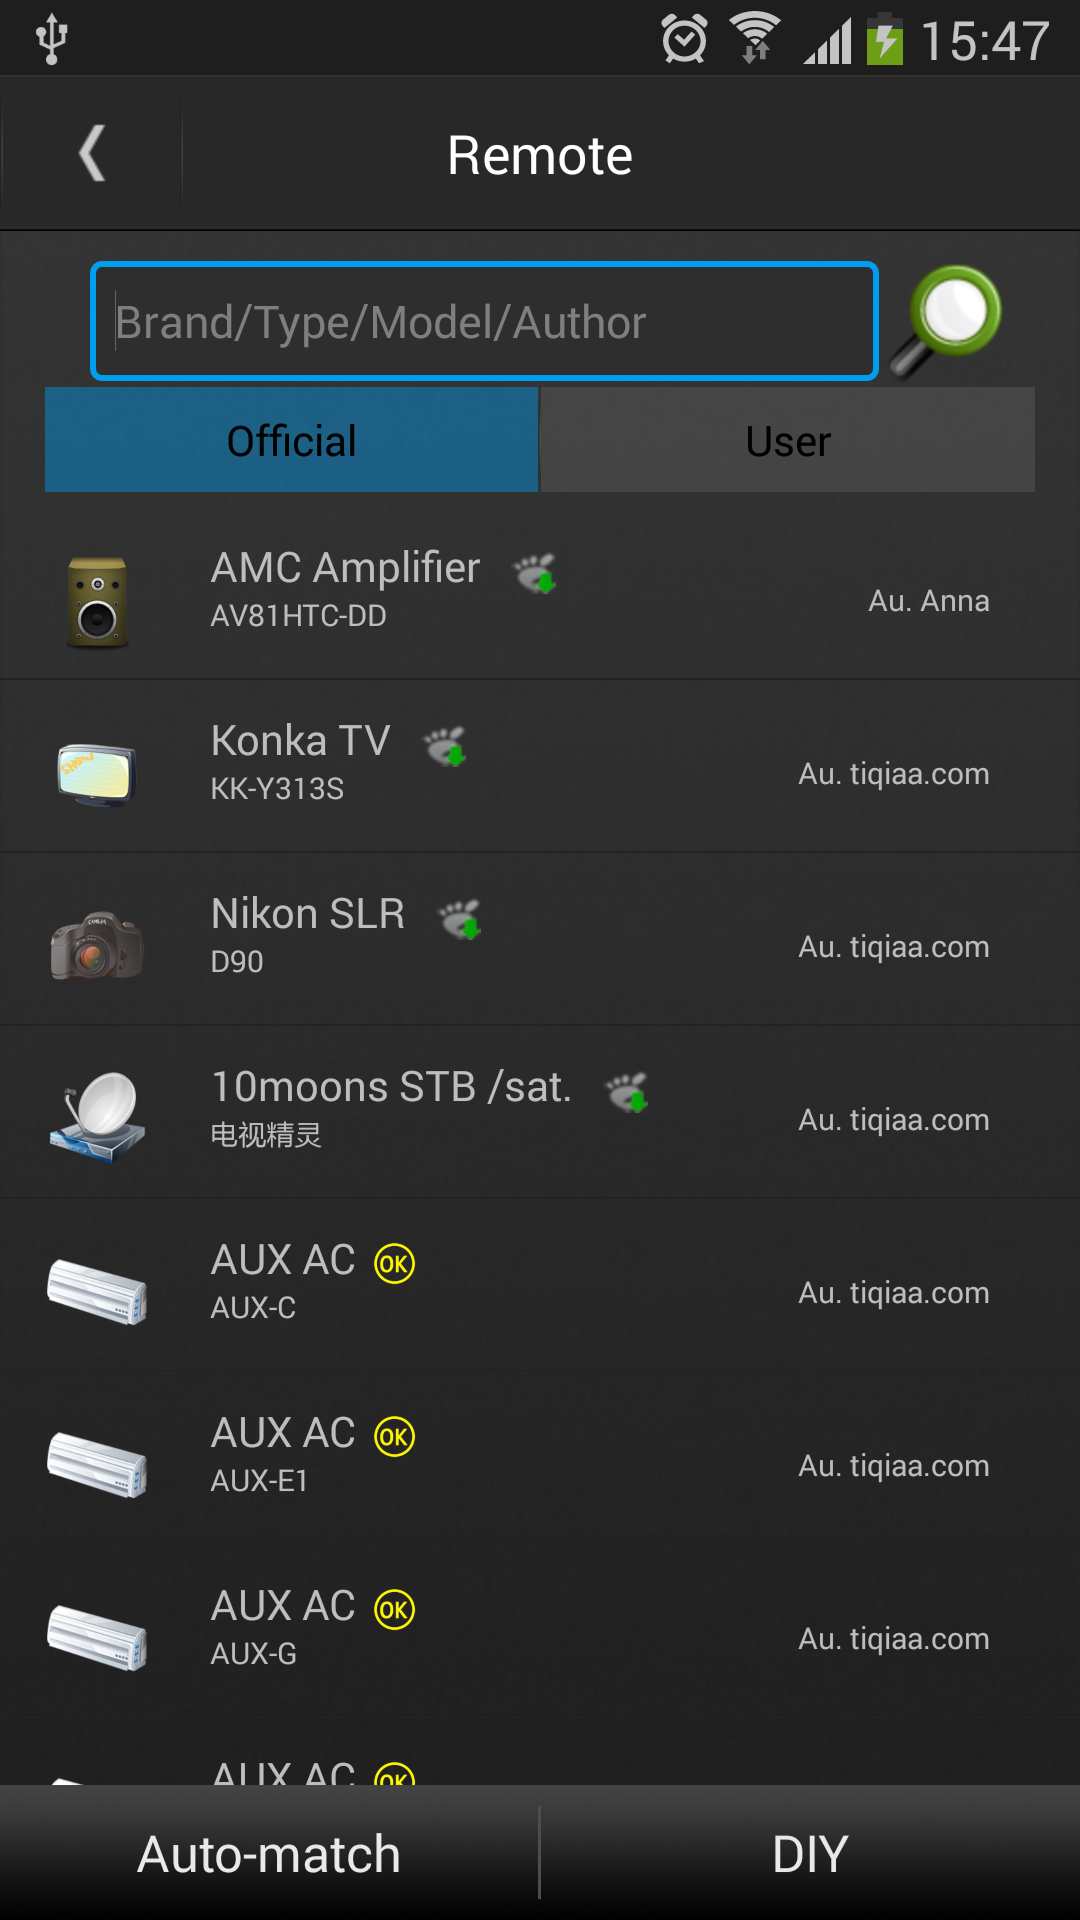Image resolution: width=1080 pixels, height=1920 pixels.
Task: Open the DIY option
Action: [x=811, y=1853]
